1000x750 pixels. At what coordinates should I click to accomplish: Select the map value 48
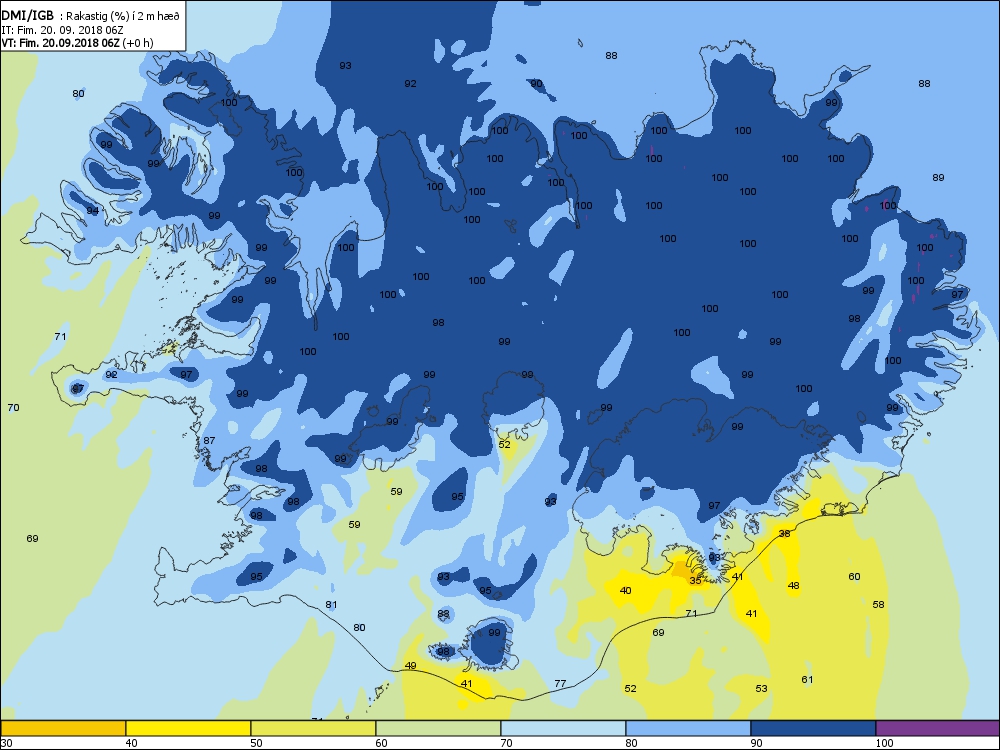(x=793, y=585)
